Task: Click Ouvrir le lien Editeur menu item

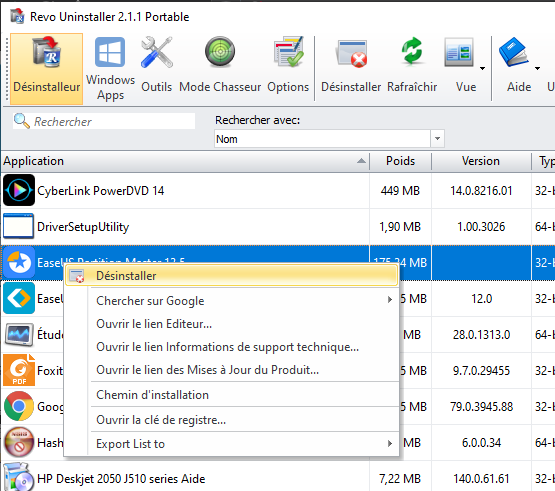Action: pos(232,324)
